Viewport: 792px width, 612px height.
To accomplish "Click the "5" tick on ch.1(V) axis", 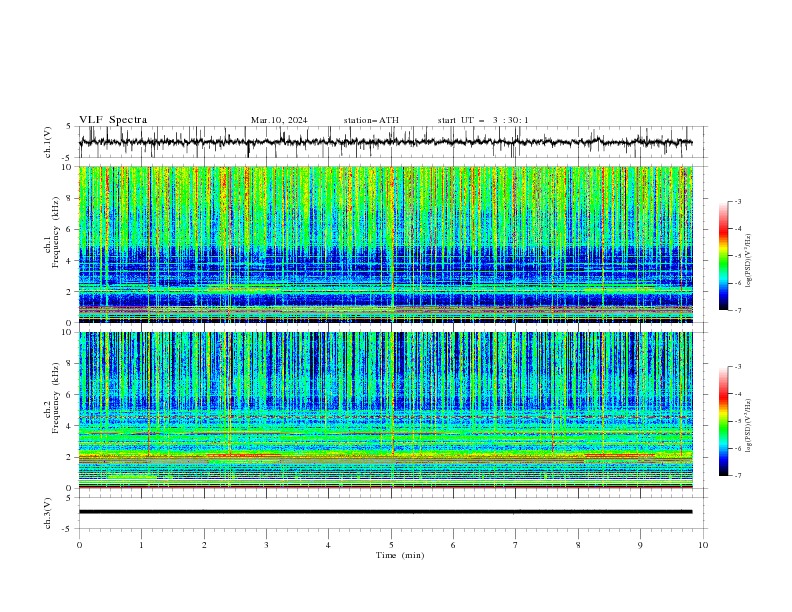I will tap(69, 126).
